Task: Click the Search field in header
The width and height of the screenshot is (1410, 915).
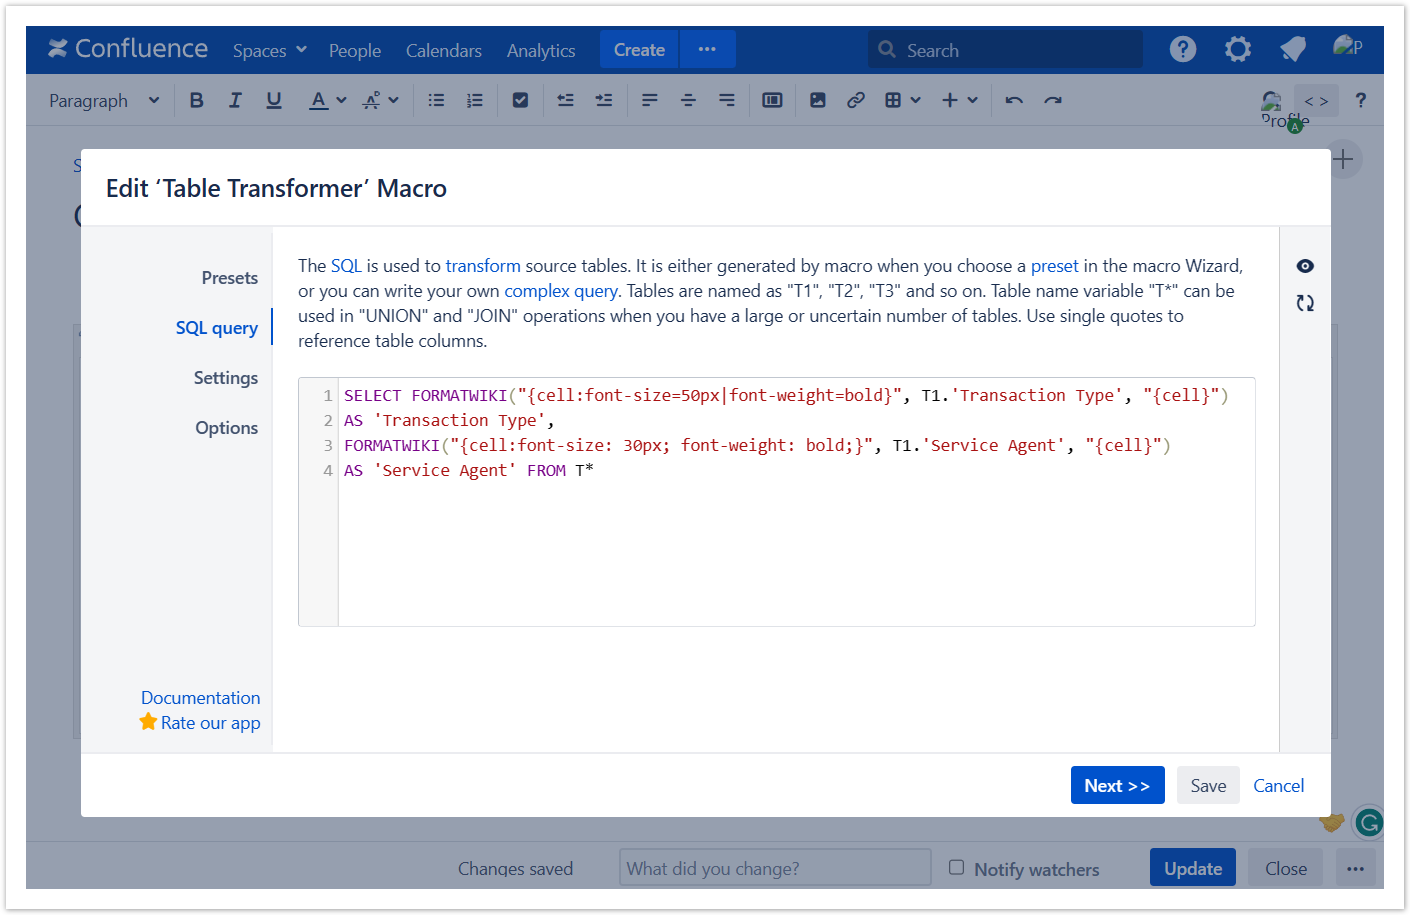Action: pyautogui.click(x=1005, y=50)
